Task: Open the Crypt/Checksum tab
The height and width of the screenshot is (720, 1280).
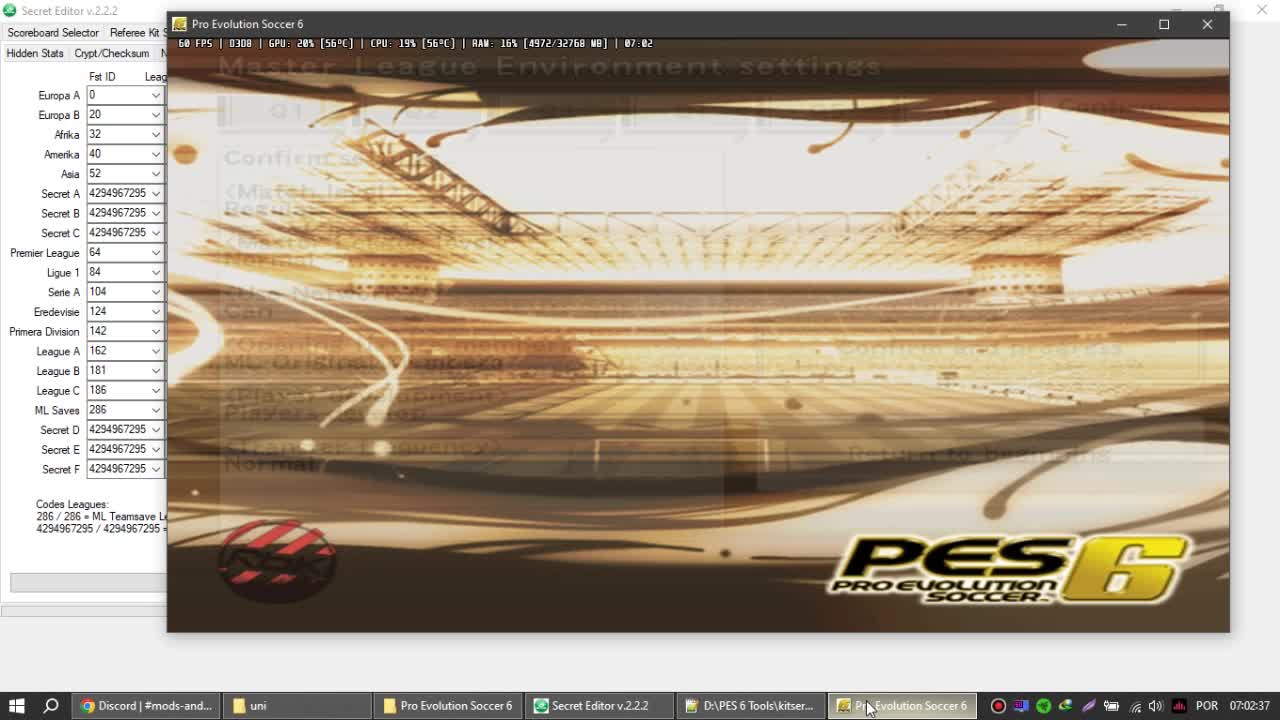Action: (x=112, y=53)
